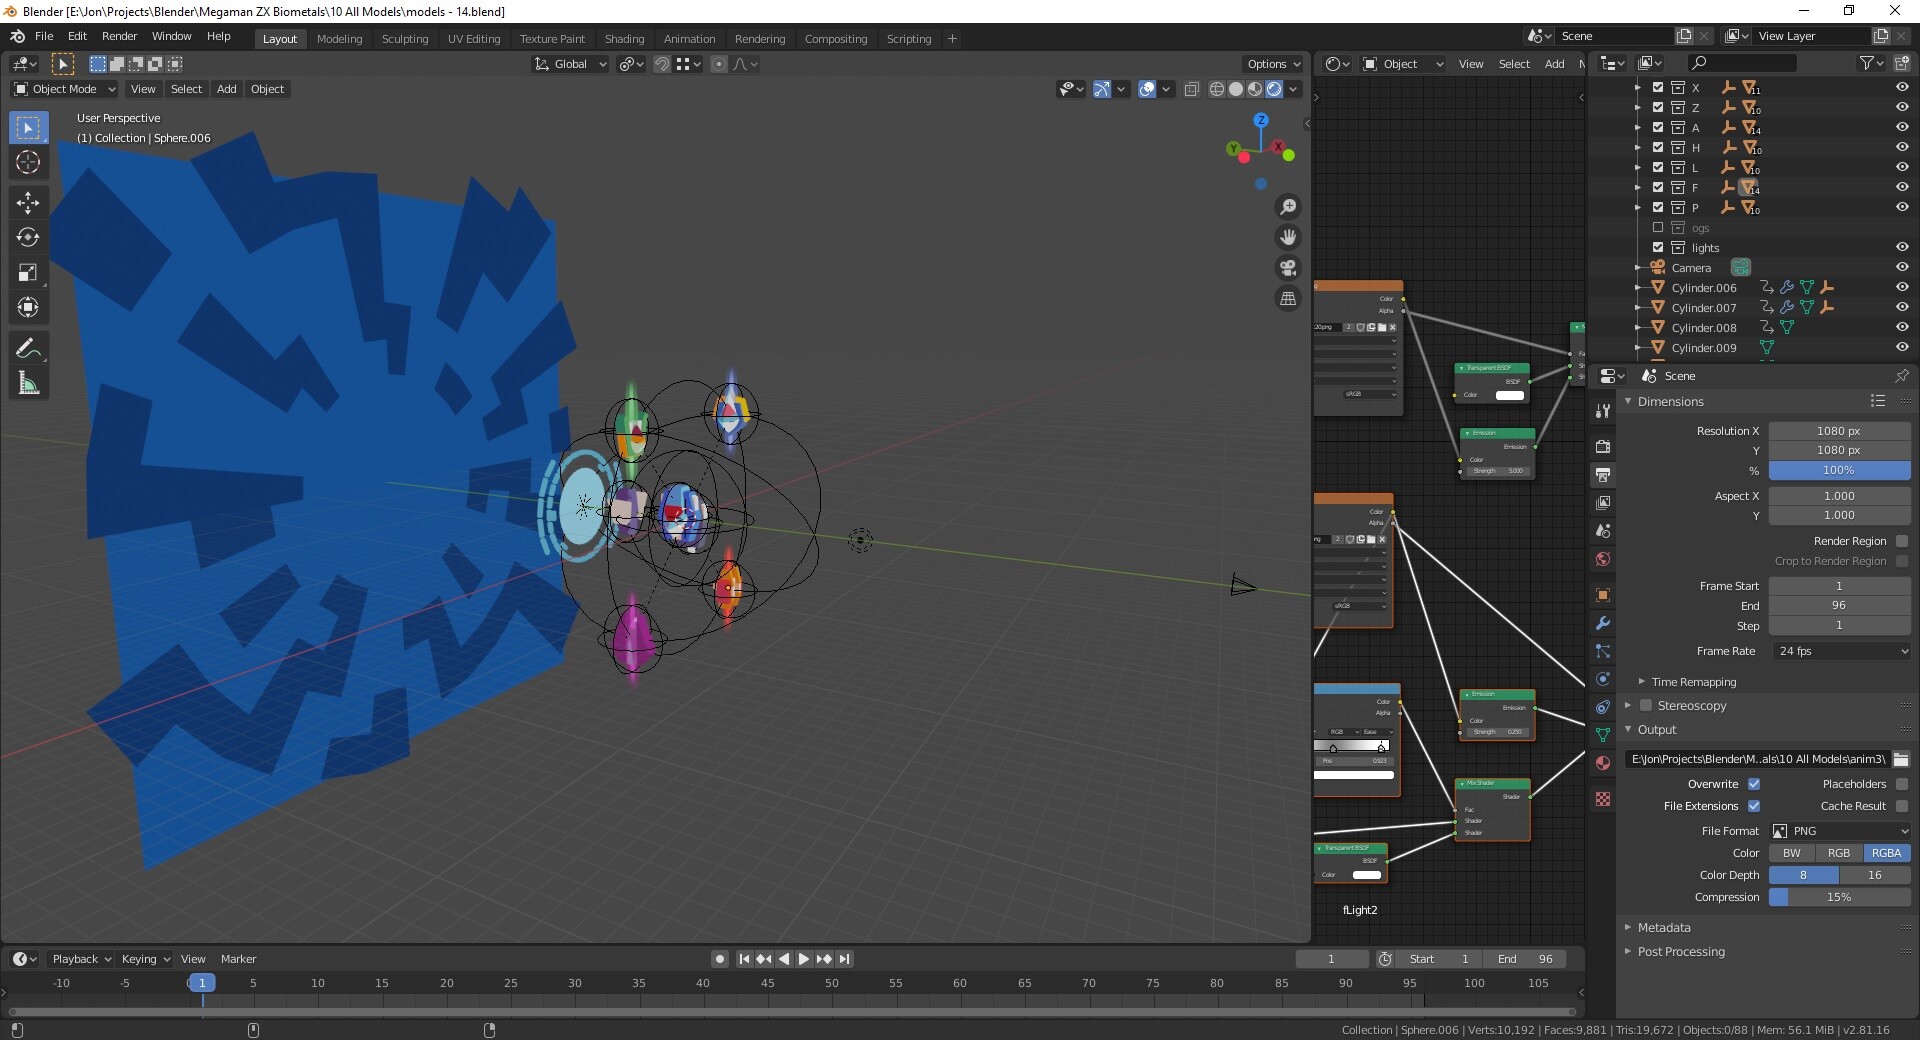The width and height of the screenshot is (1920, 1040).
Task: Click the zoom view magnifier icon
Action: [x=1288, y=207]
